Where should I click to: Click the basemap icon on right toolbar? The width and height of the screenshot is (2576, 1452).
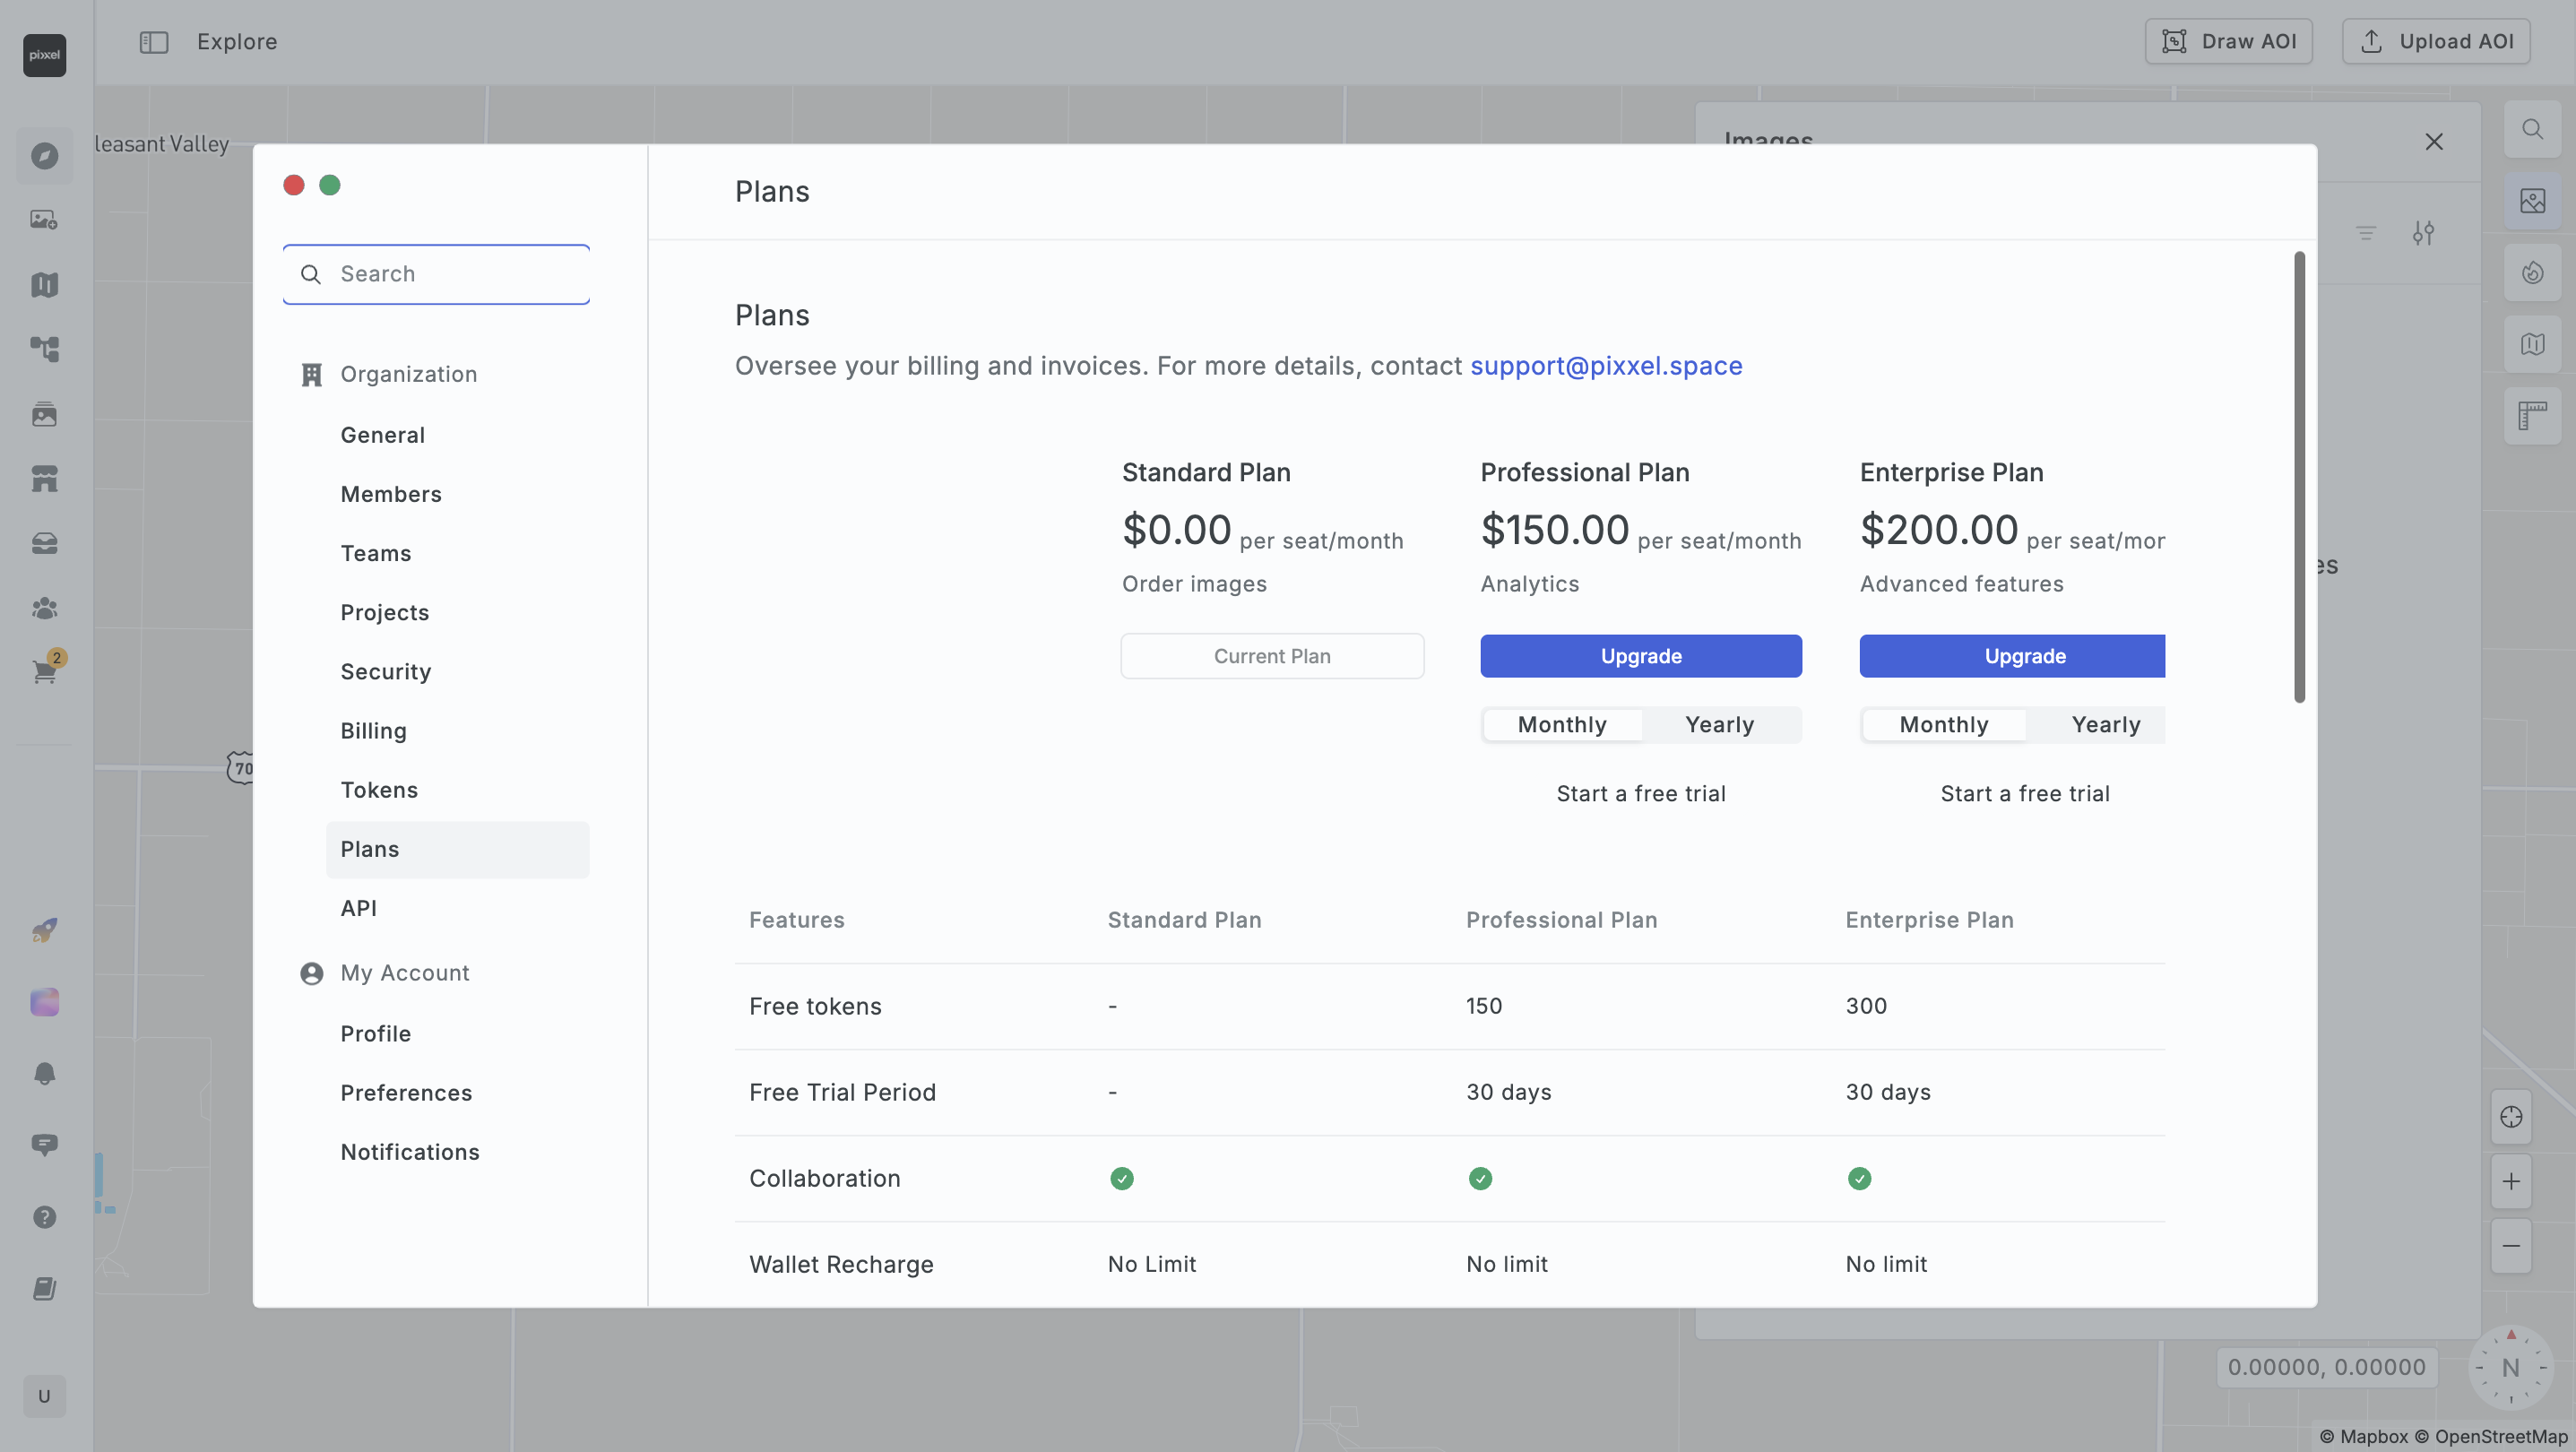(x=2532, y=344)
